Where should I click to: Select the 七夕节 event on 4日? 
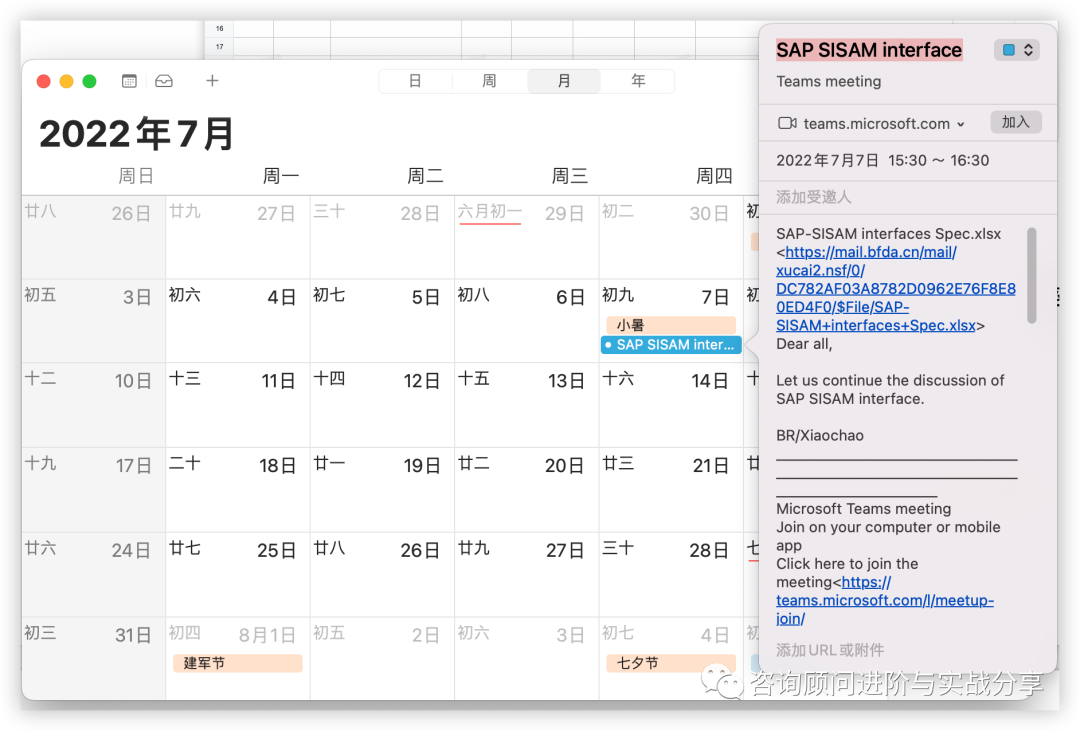coord(671,663)
